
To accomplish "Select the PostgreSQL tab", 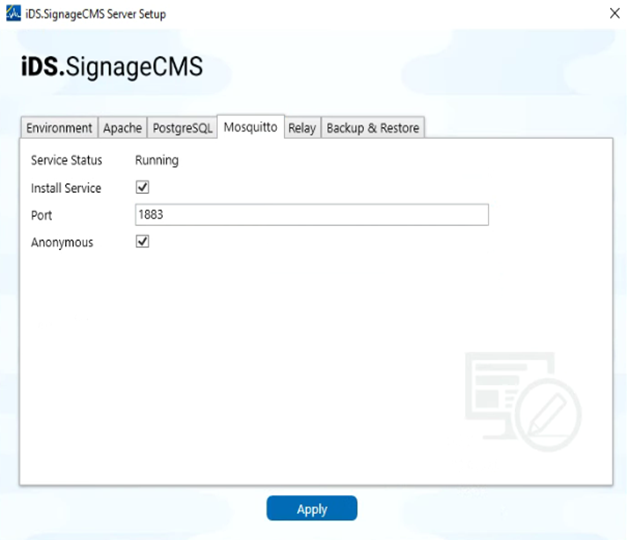I will tap(182, 128).
